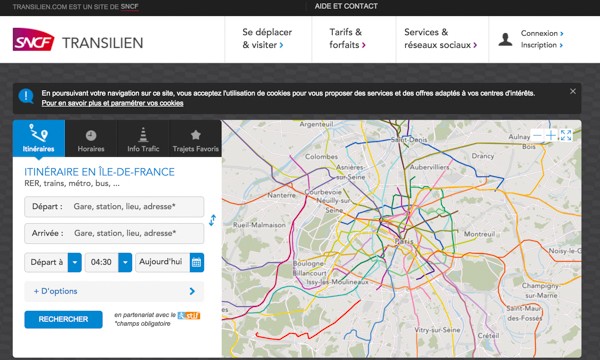Open the Trajets Favoris tab

196,138
